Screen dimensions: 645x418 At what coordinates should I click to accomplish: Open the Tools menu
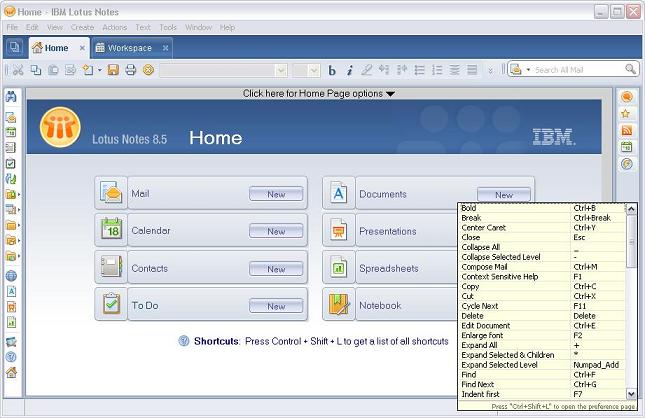[x=168, y=28]
